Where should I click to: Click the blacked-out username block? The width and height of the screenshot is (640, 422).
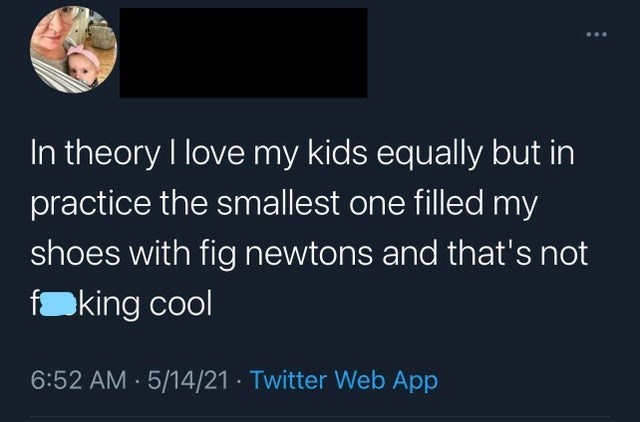click(x=243, y=53)
